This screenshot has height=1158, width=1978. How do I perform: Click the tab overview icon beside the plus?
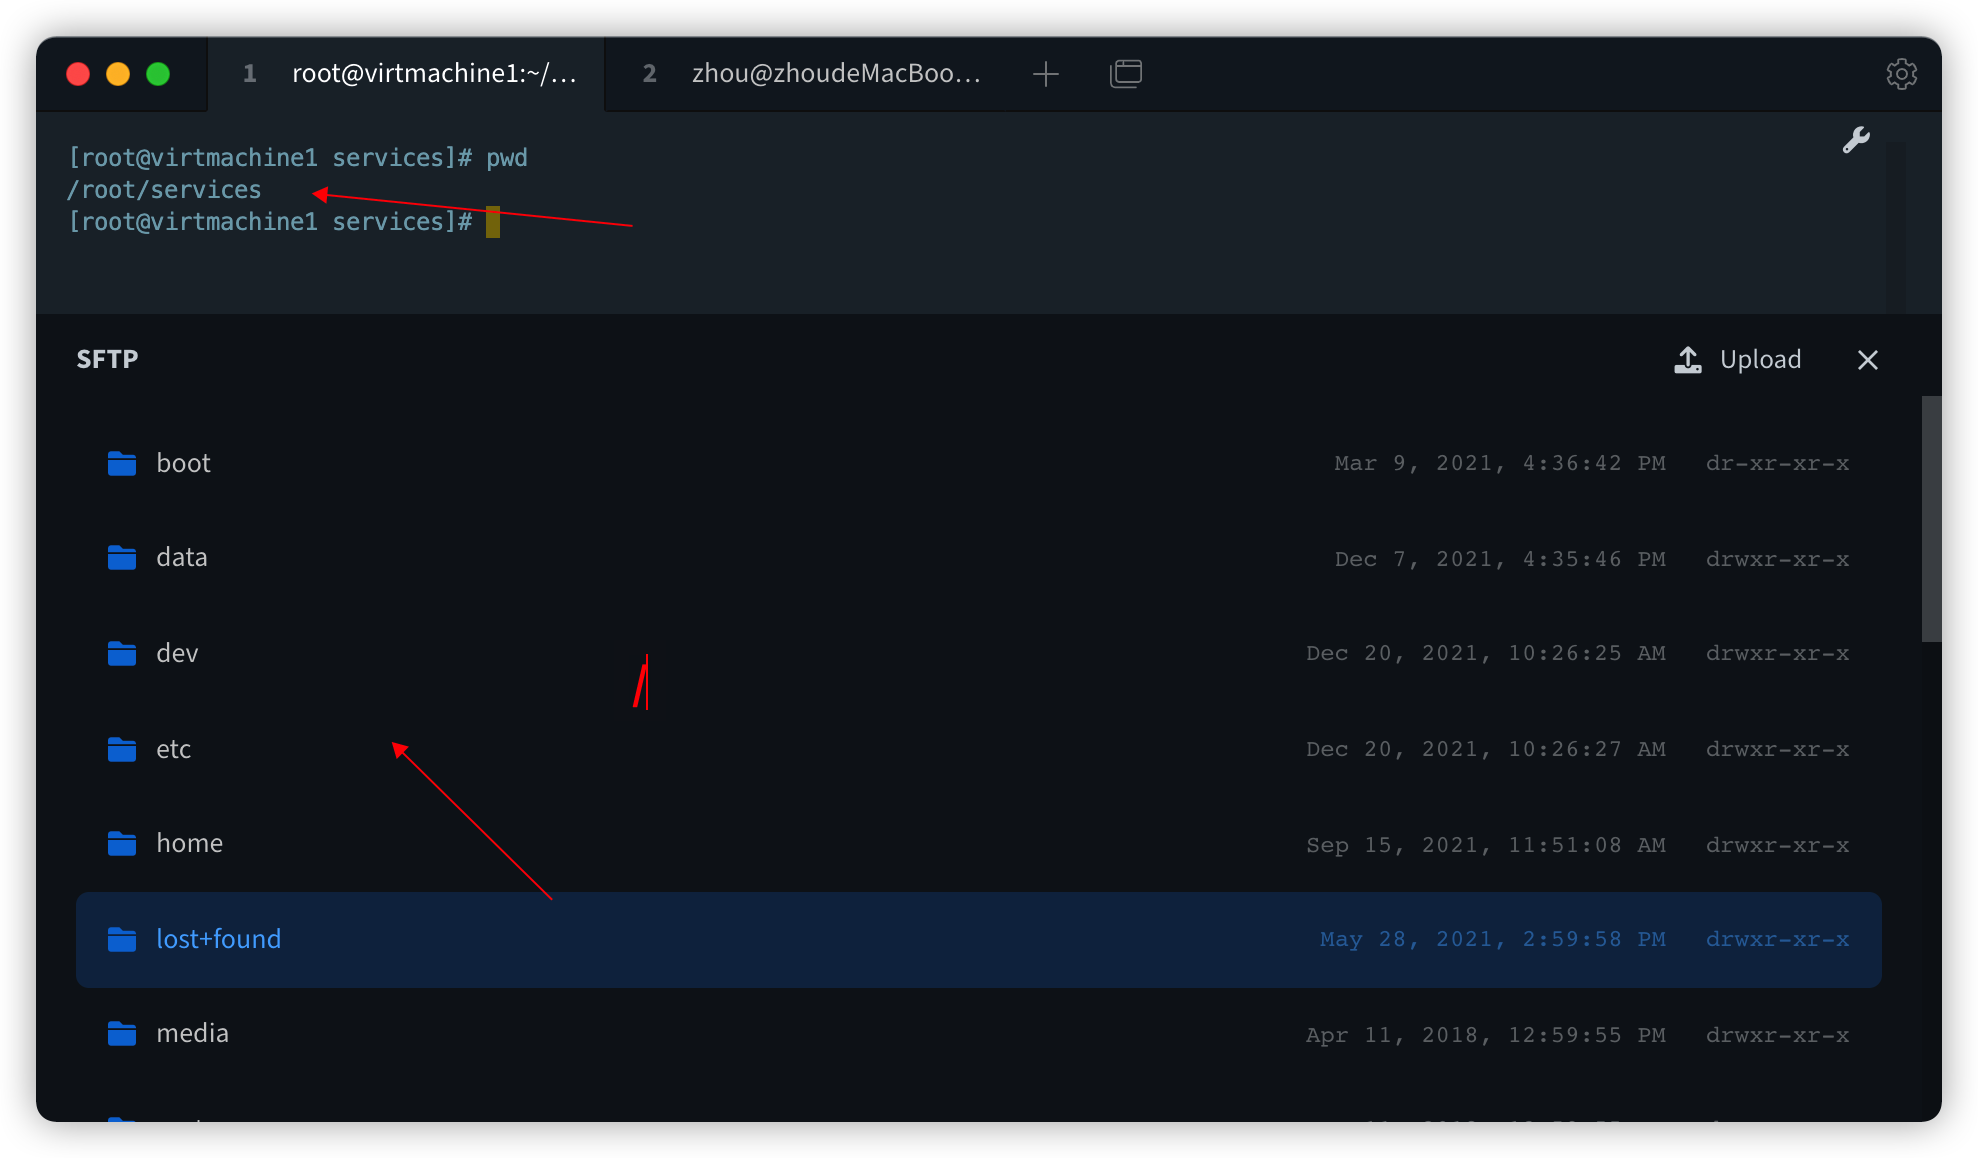tap(1126, 73)
